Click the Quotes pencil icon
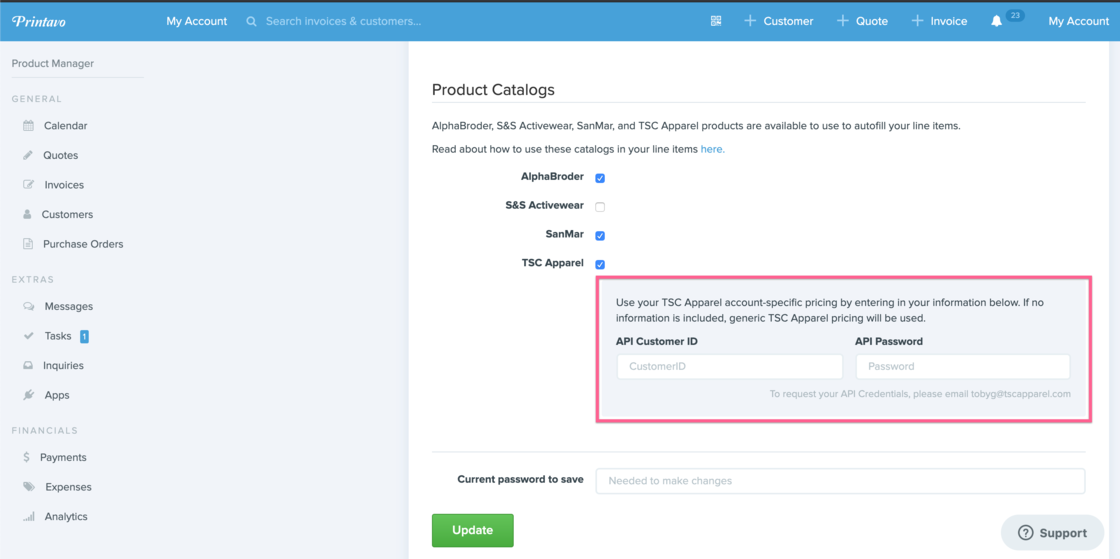This screenshot has height=559, width=1120. 29,155
